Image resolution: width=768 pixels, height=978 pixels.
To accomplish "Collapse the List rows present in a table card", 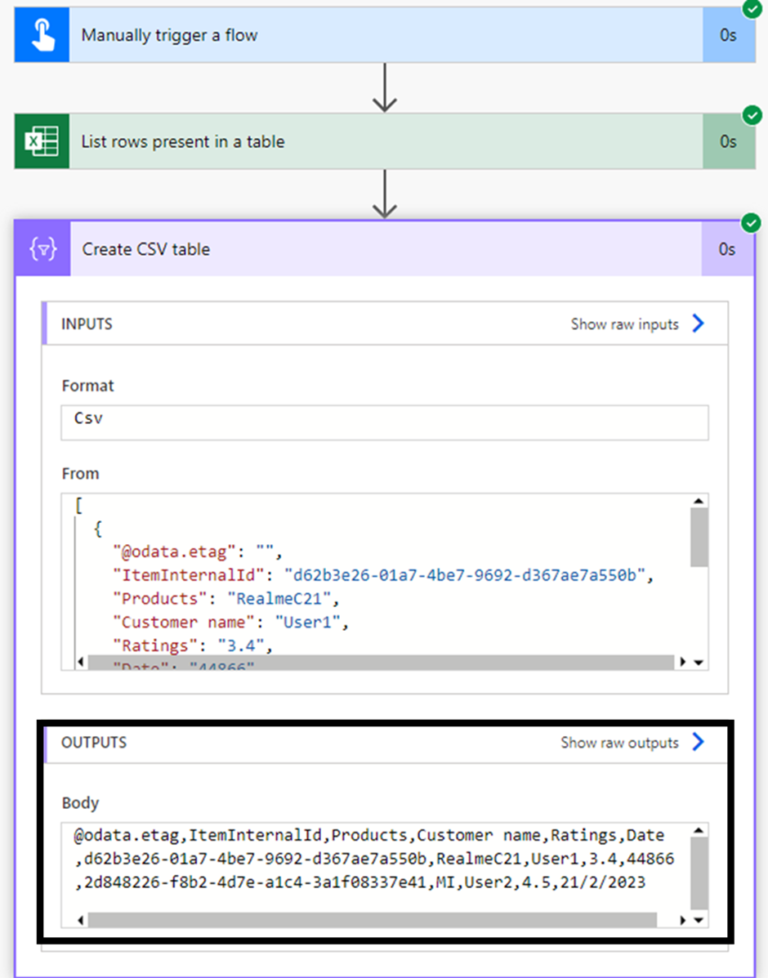I will click(x=300, y=141).
